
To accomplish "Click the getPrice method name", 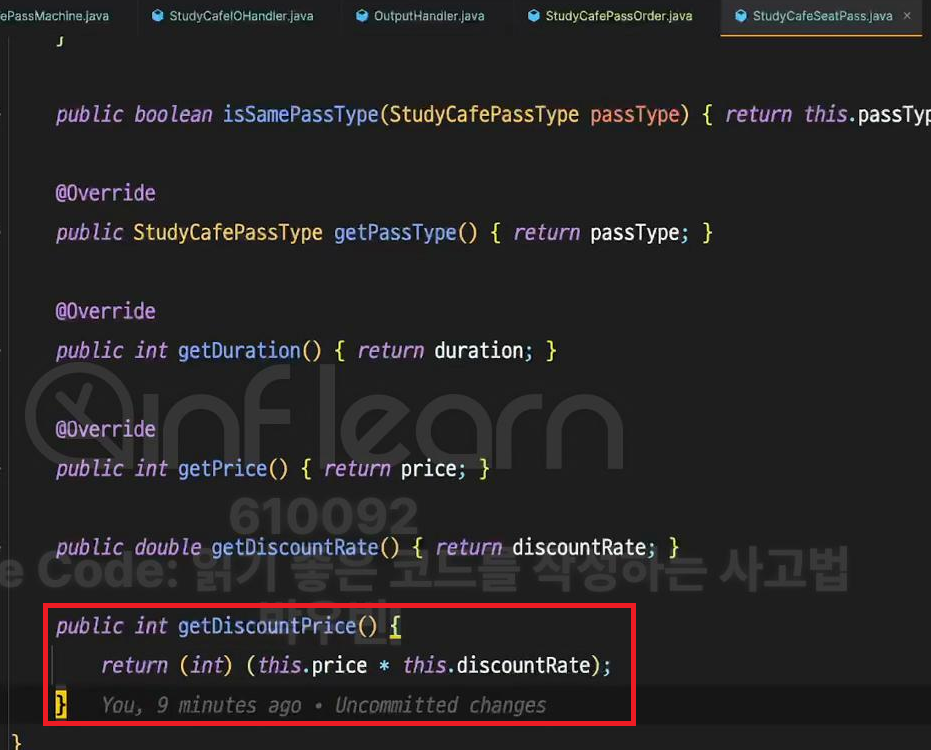I will coord(223,469).
